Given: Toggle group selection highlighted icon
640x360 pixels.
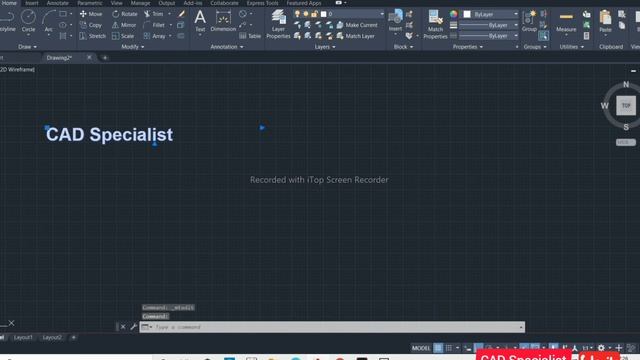Looking at the screenshot, I should tap(543, 36).
